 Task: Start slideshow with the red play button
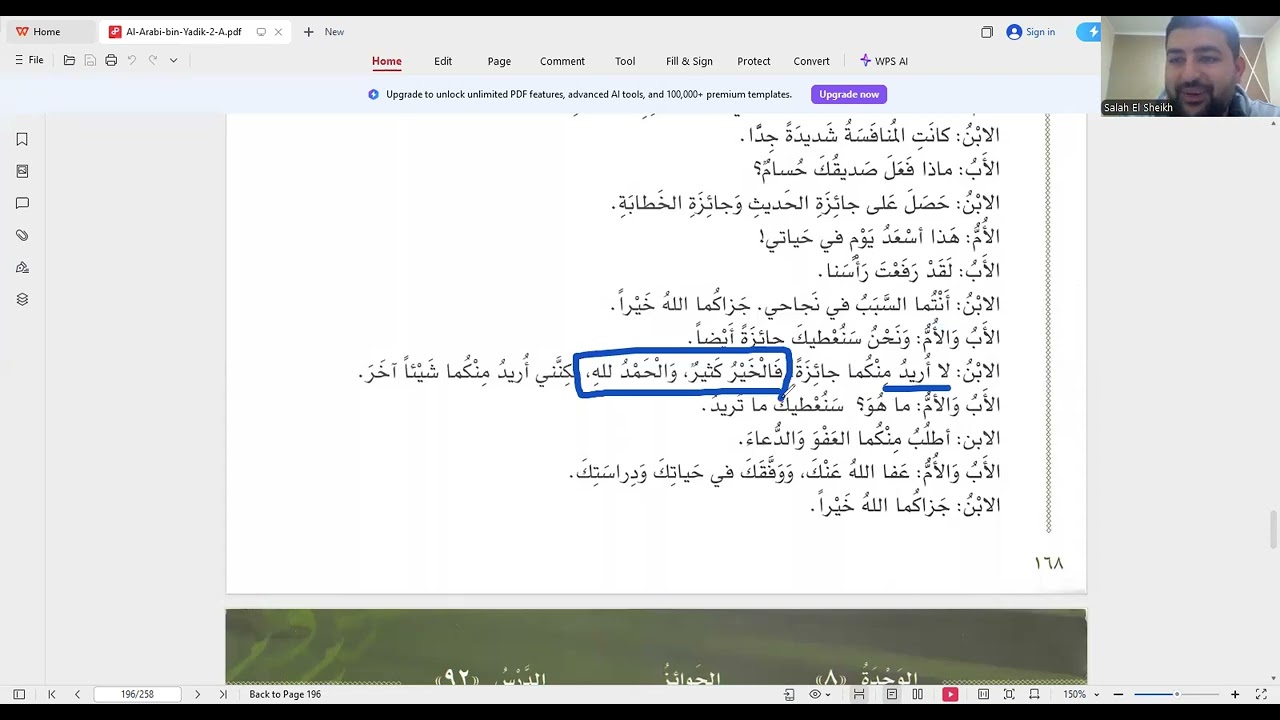[x=950, y=694]
